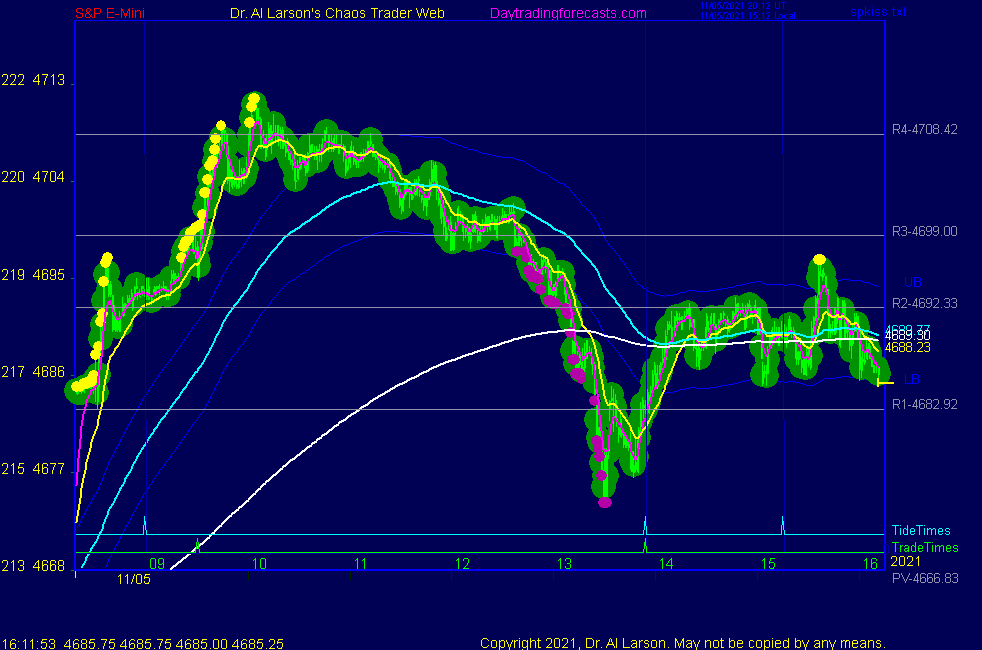Click the cyan tide spike before 09
Viewport: 982px width, 650px height.
pyautogui.click(x=145, y=525)
